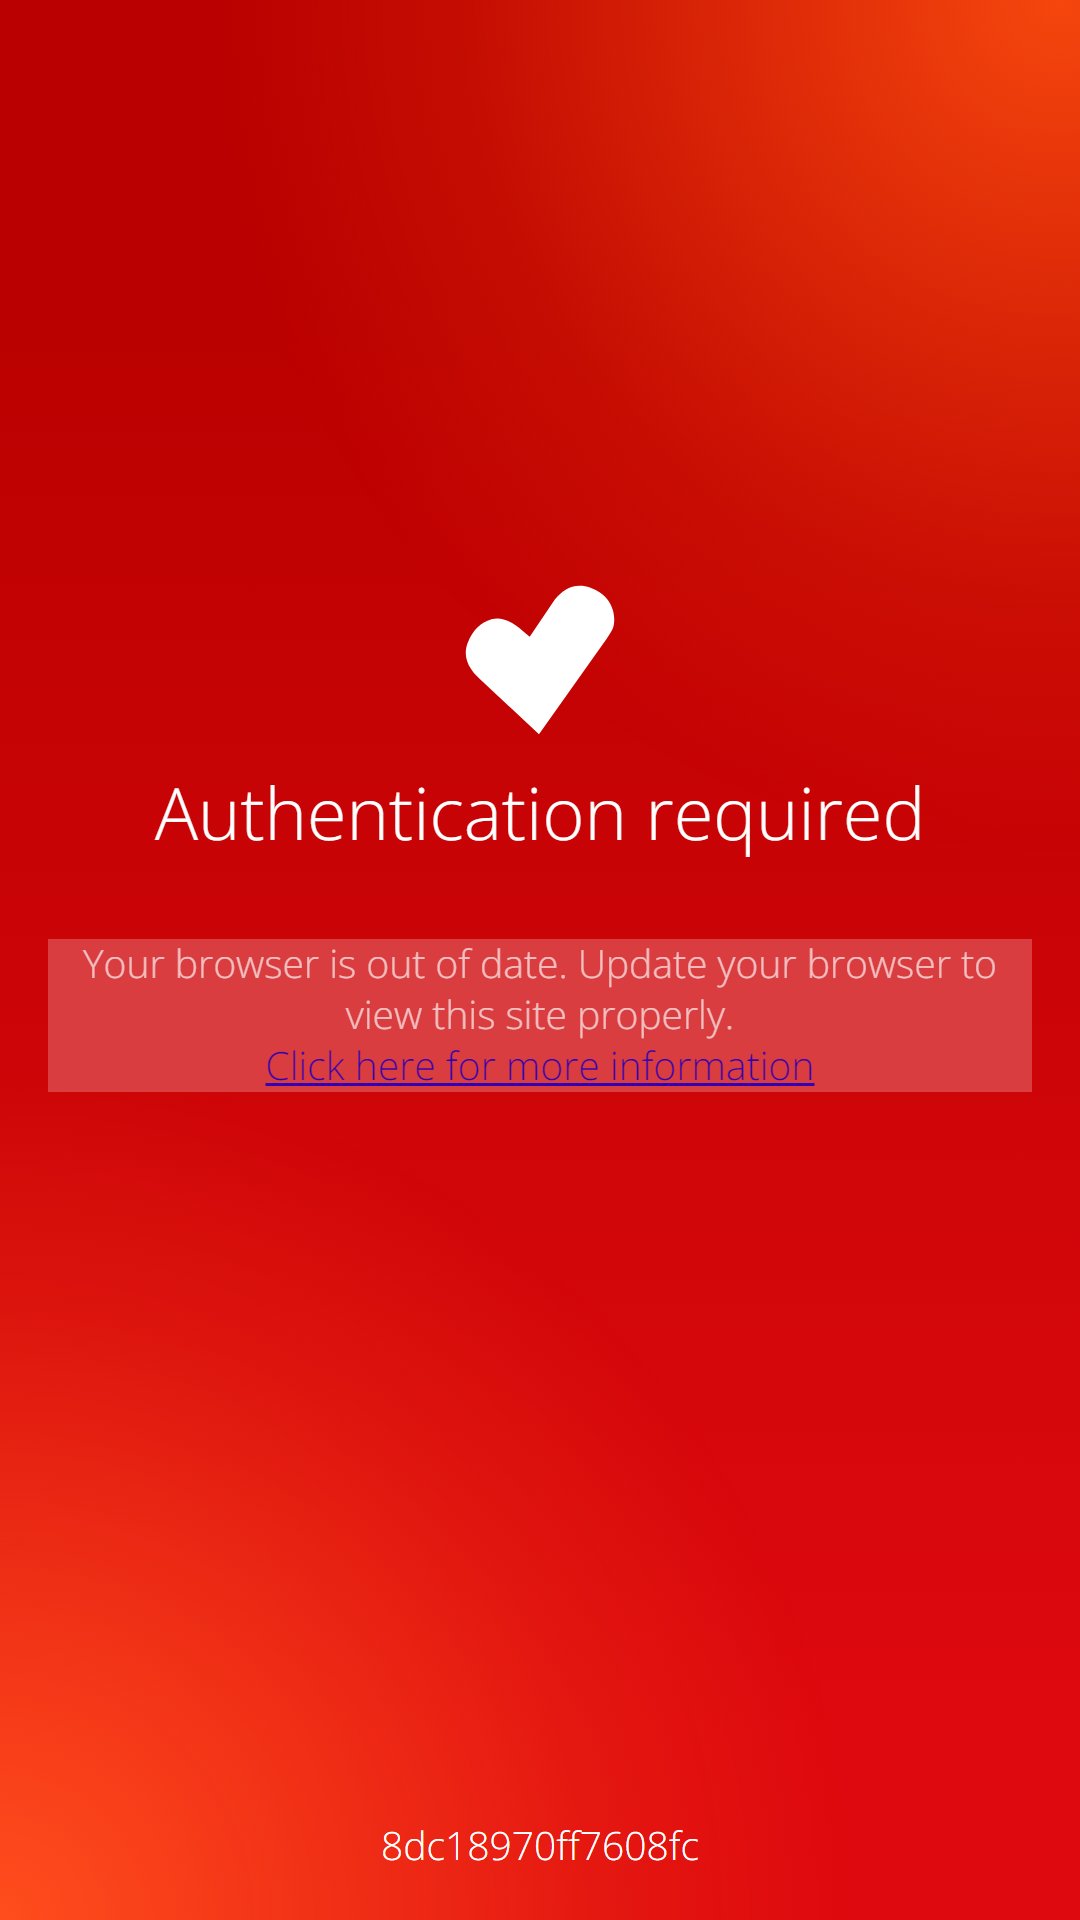Screen dimensions: 1080x1920
Task: Click the 'Your browser is out of date' message
Action: pos(325,965)
